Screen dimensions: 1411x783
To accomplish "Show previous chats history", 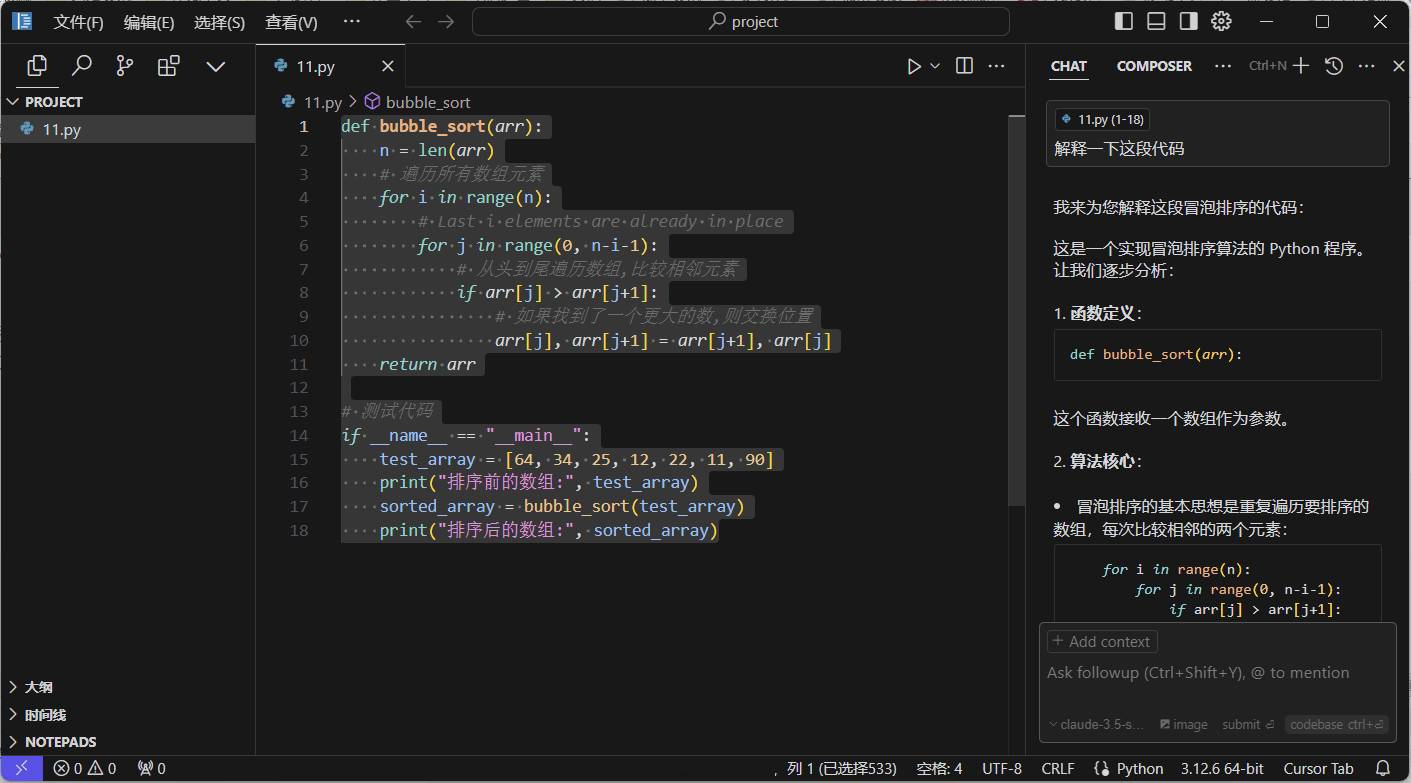I will [x=1333, y=66].
